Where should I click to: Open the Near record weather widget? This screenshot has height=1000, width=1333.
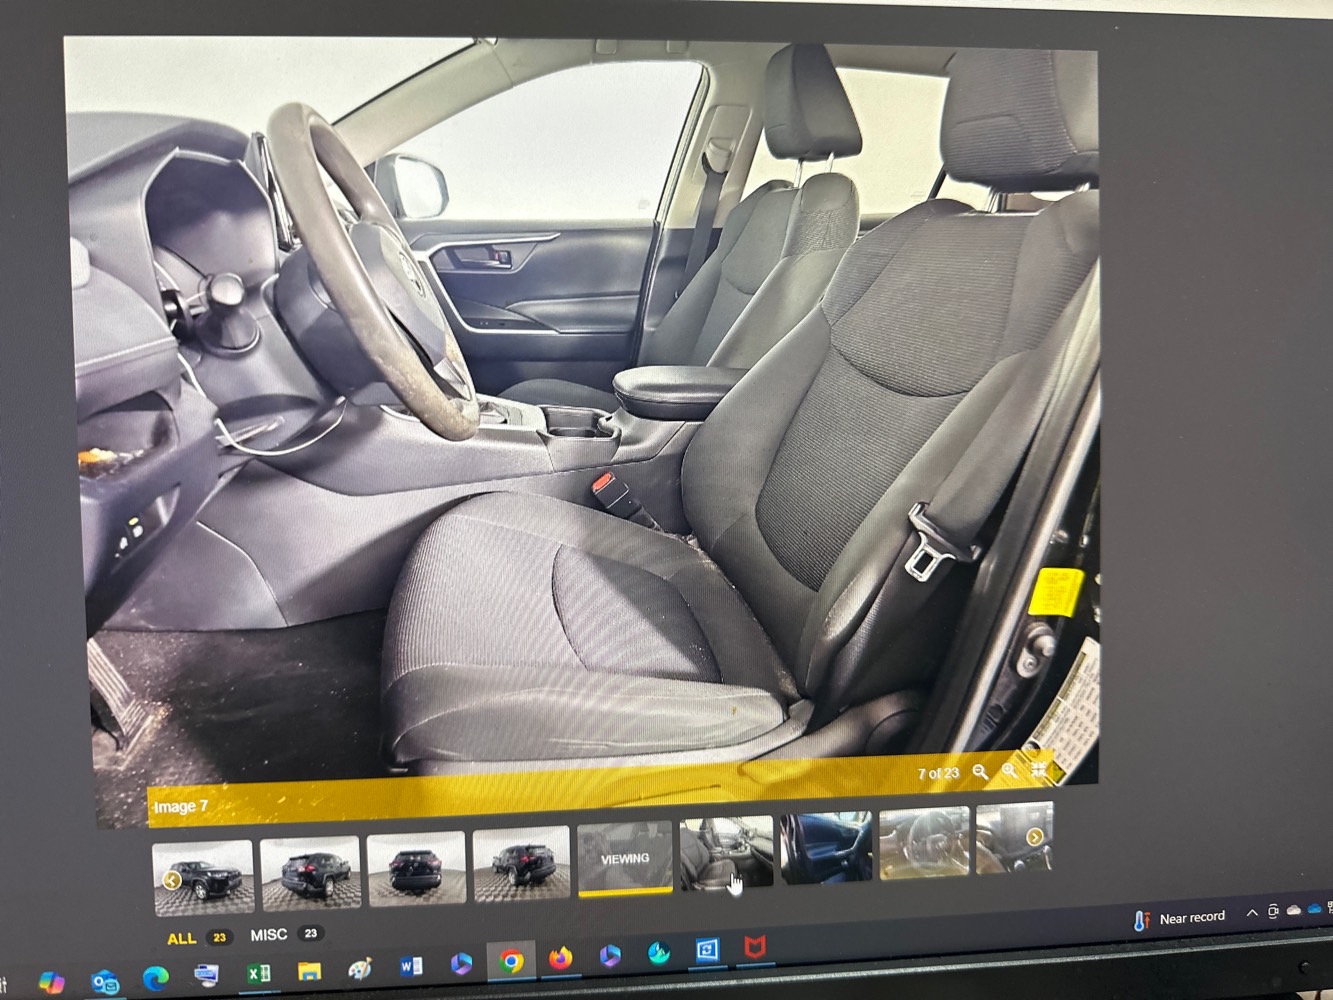1180,918
